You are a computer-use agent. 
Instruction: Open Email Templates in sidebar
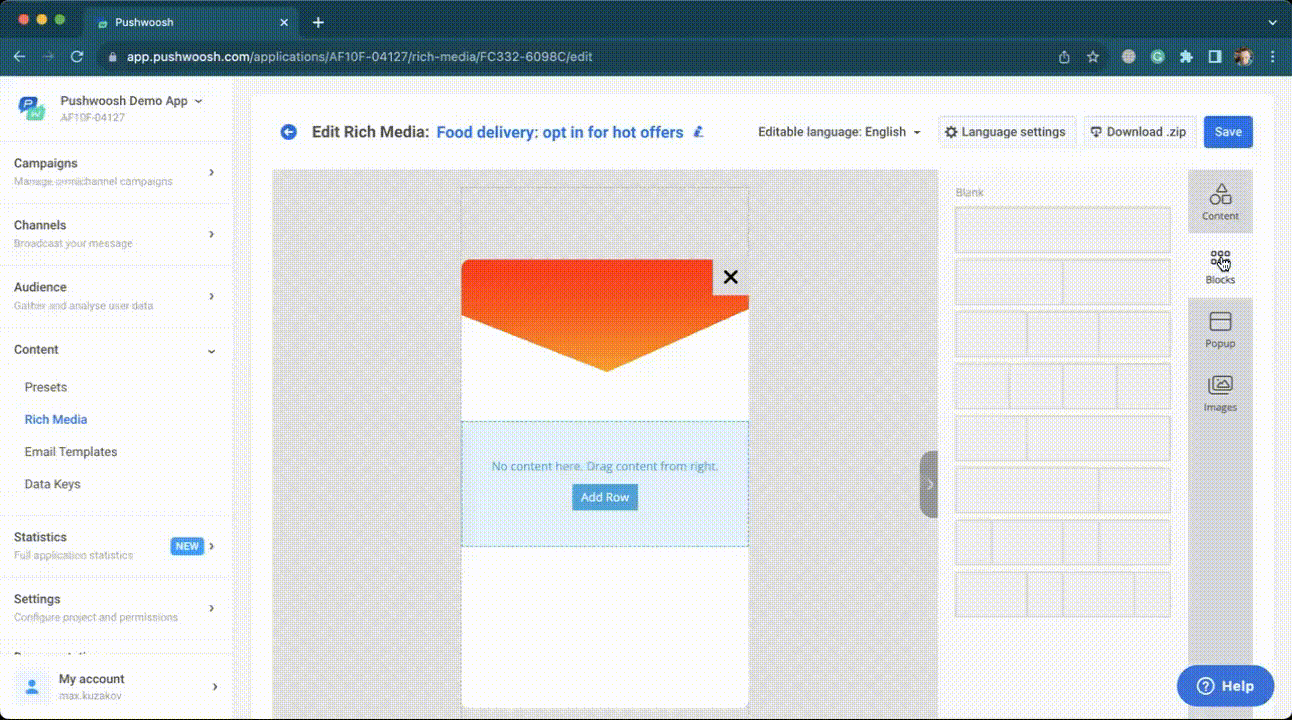point(71,452)
